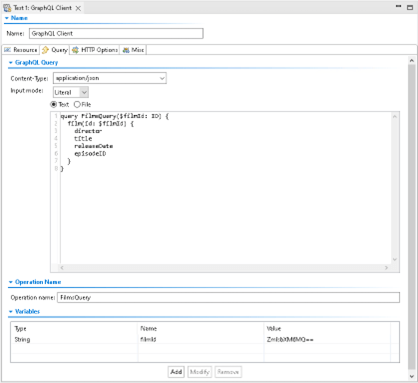Click the HTTP Options gear icon
The width and height of the screenshot is (418, 383).
click(x=75, y=50)
